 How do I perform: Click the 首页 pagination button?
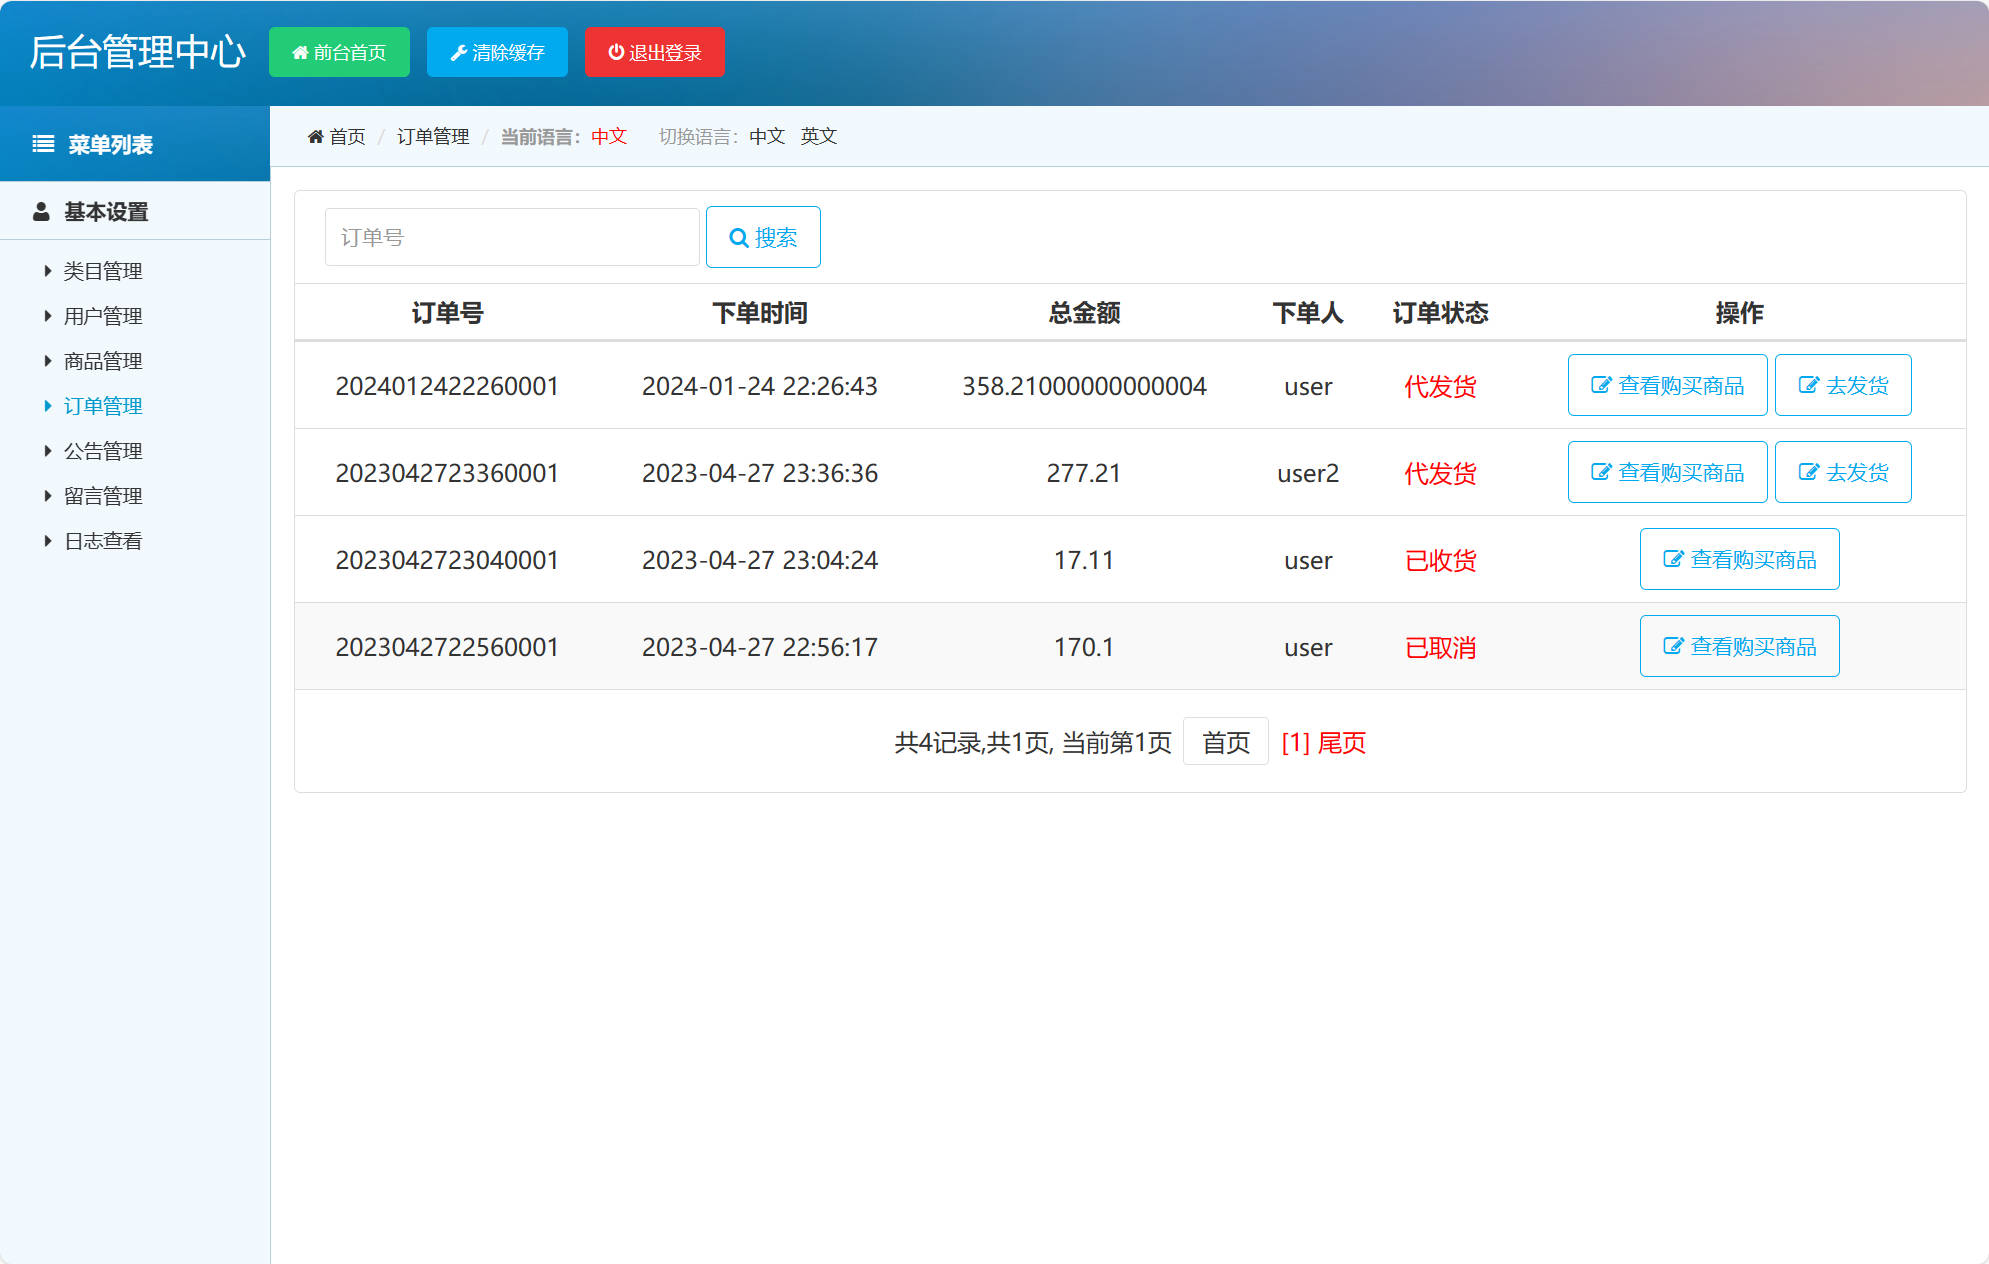coord(1225,742)
